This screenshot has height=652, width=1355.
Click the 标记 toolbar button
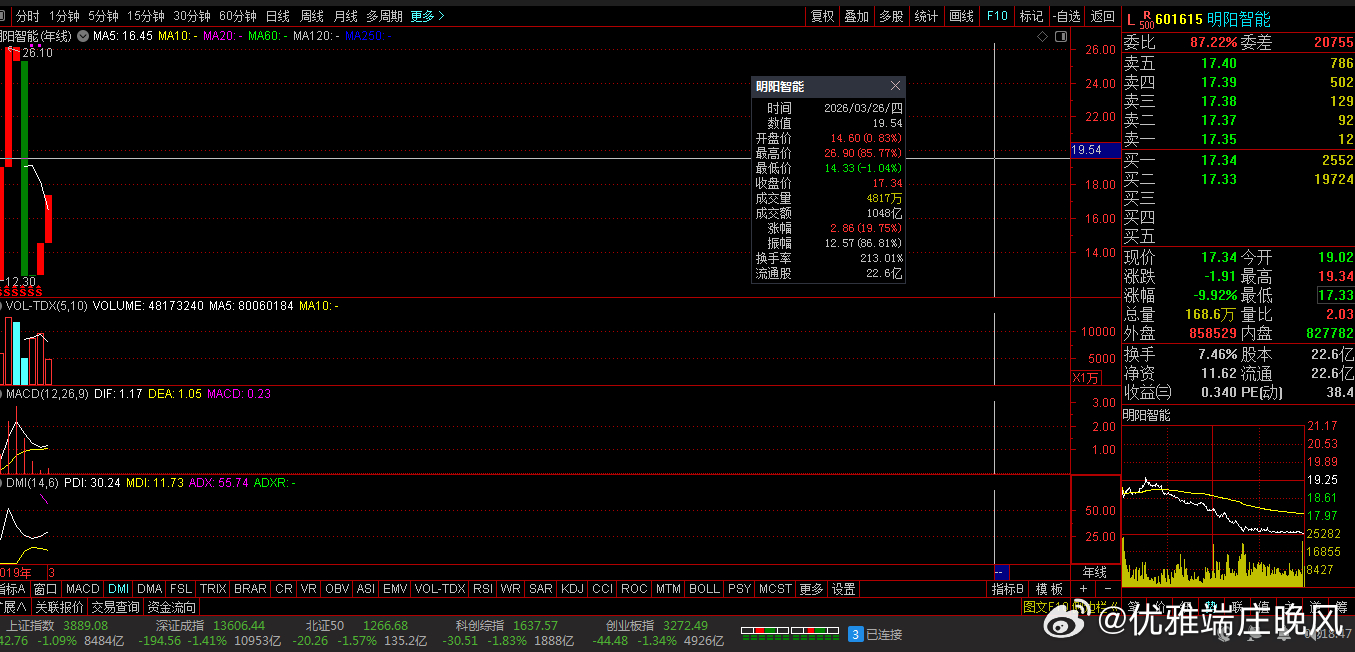(x=1031, y=16)
